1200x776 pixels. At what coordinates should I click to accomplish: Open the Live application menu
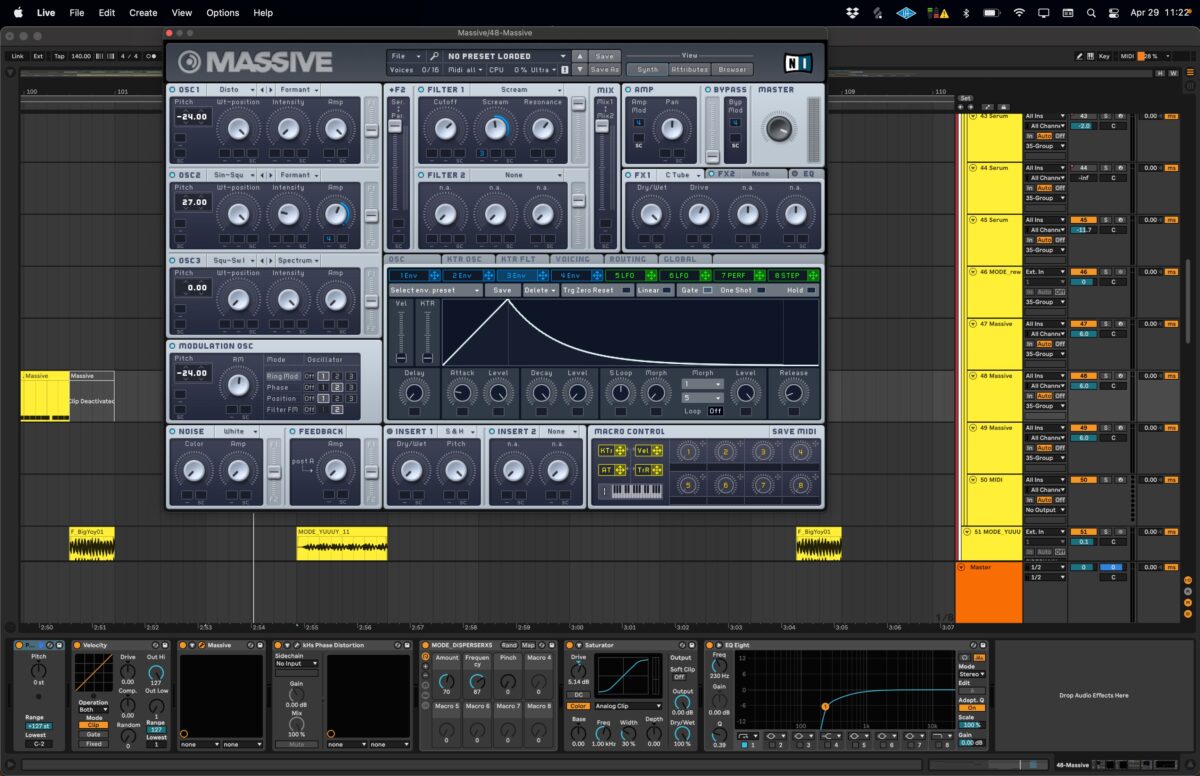pos(46,13)
